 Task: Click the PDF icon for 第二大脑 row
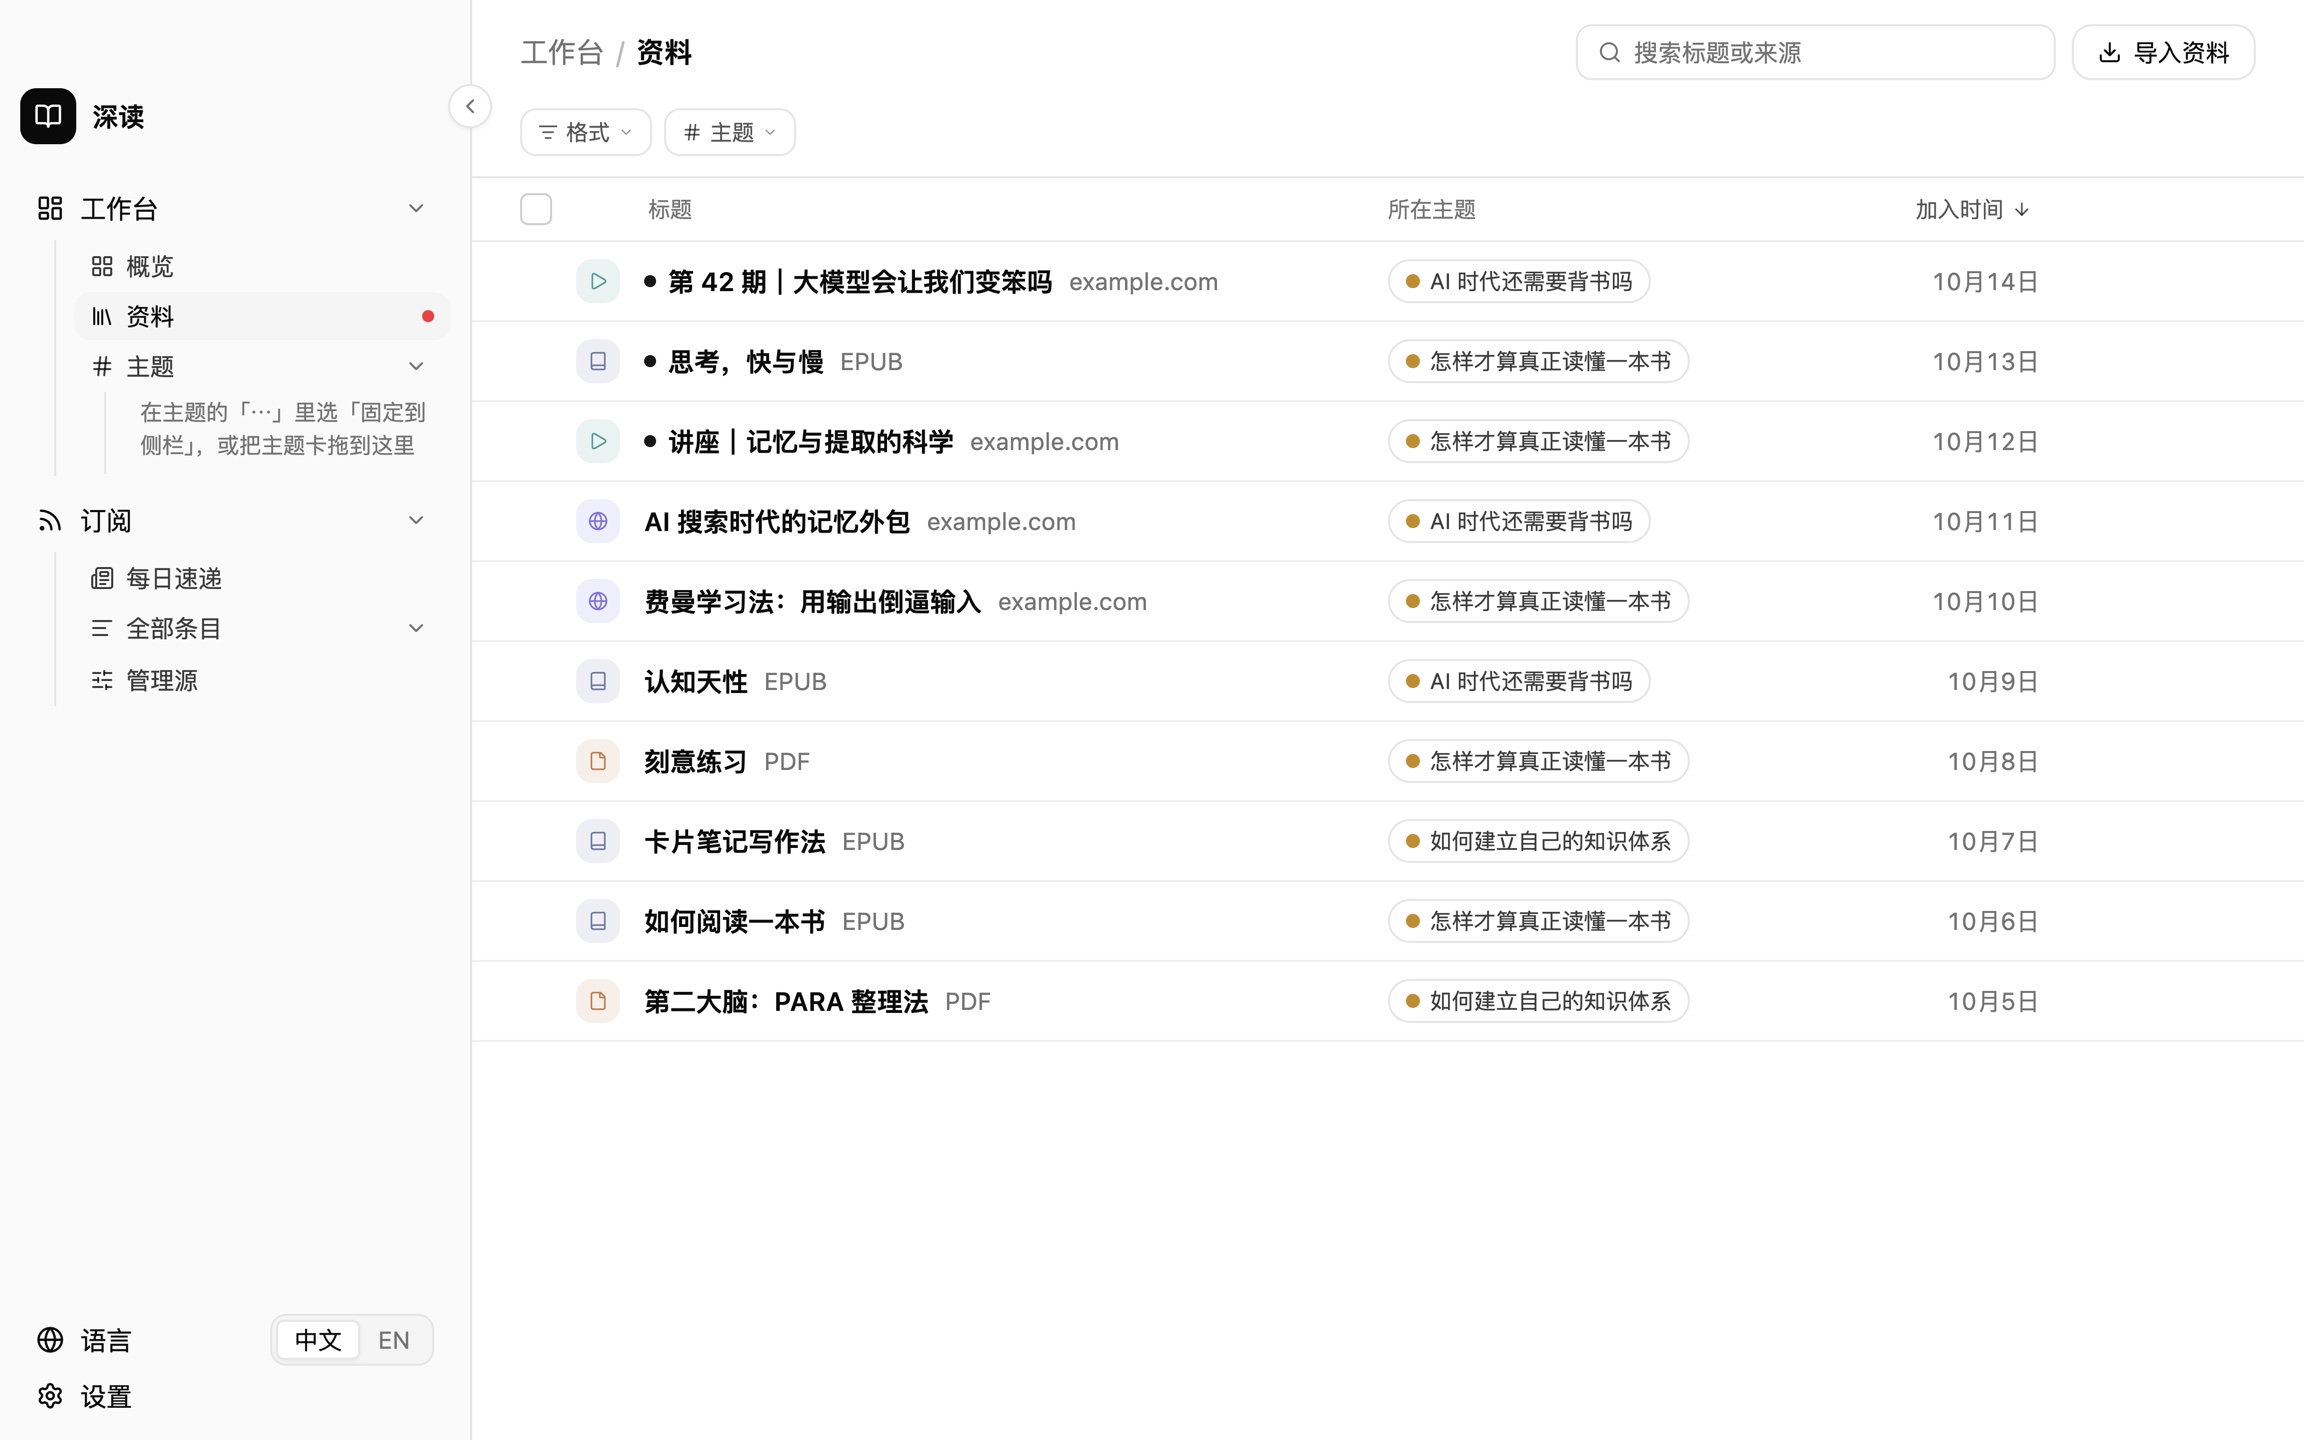click(x=598, y=1001)
